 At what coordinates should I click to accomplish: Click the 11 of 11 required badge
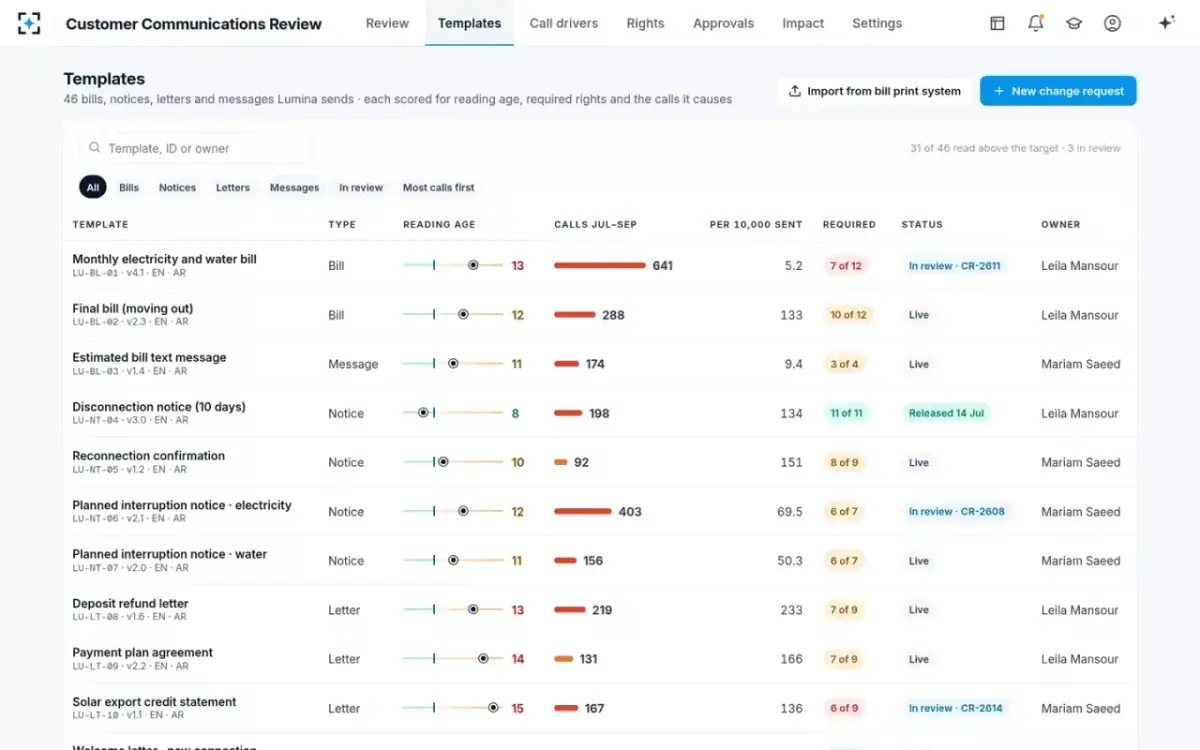point(846,413)
